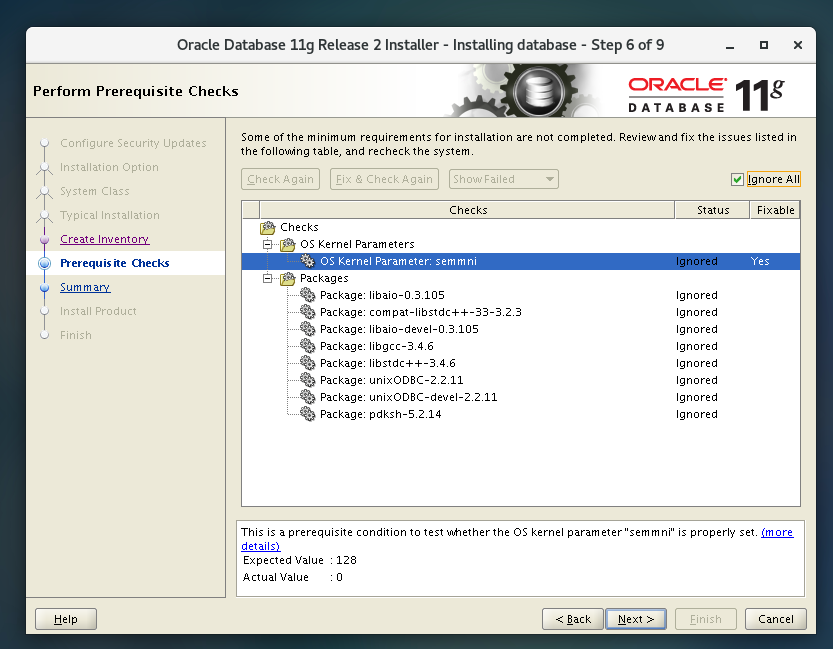The image size is (833, 649).
Task: Go Back to the previous step
Action: coord(573,619)
